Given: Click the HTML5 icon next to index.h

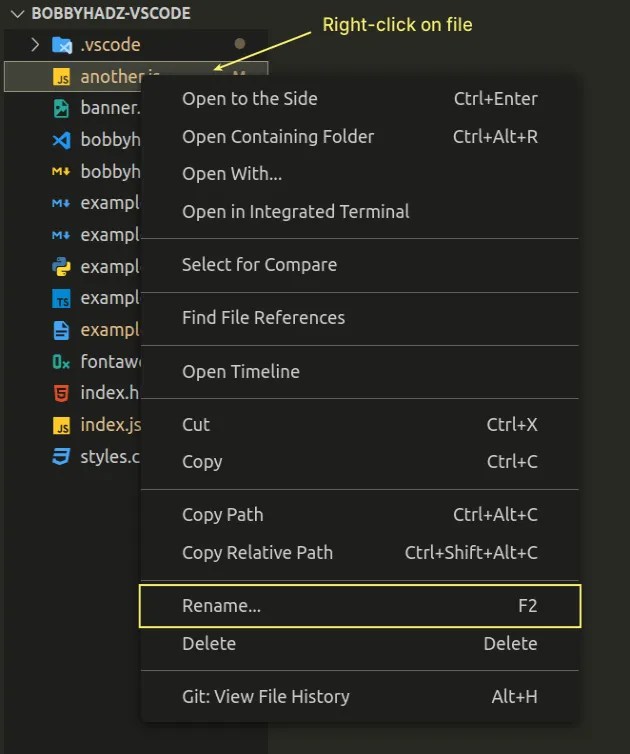Looking at the screenshot, I should tap(61, 393).
